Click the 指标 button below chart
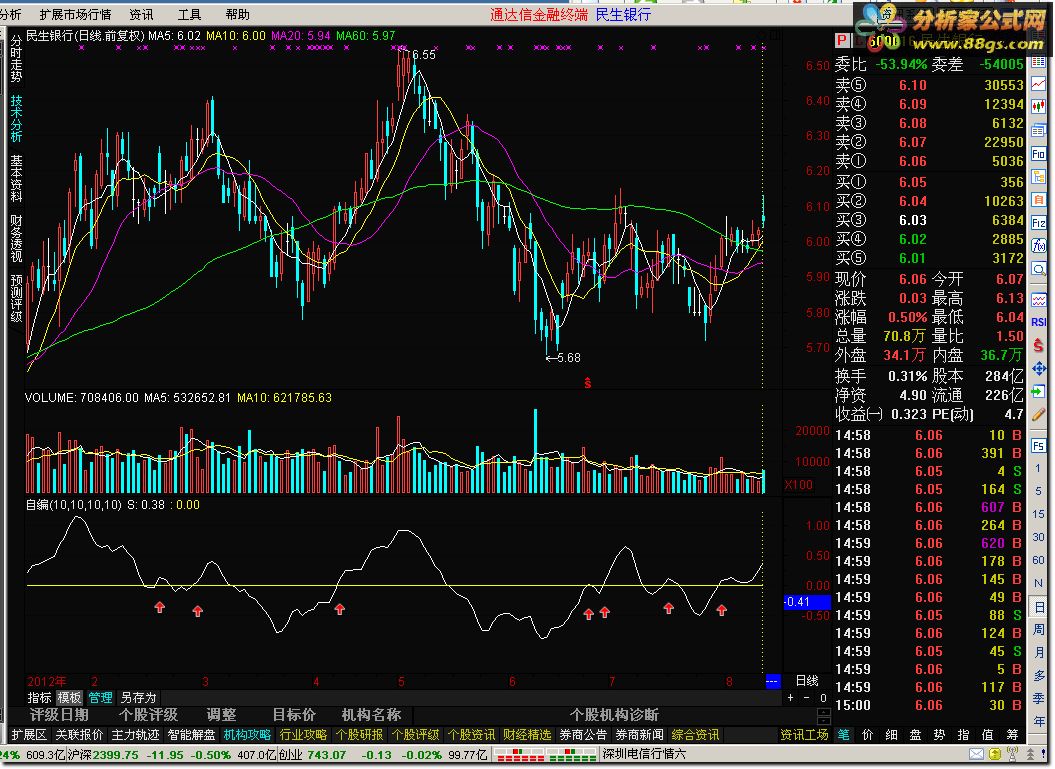 (39, 698)
